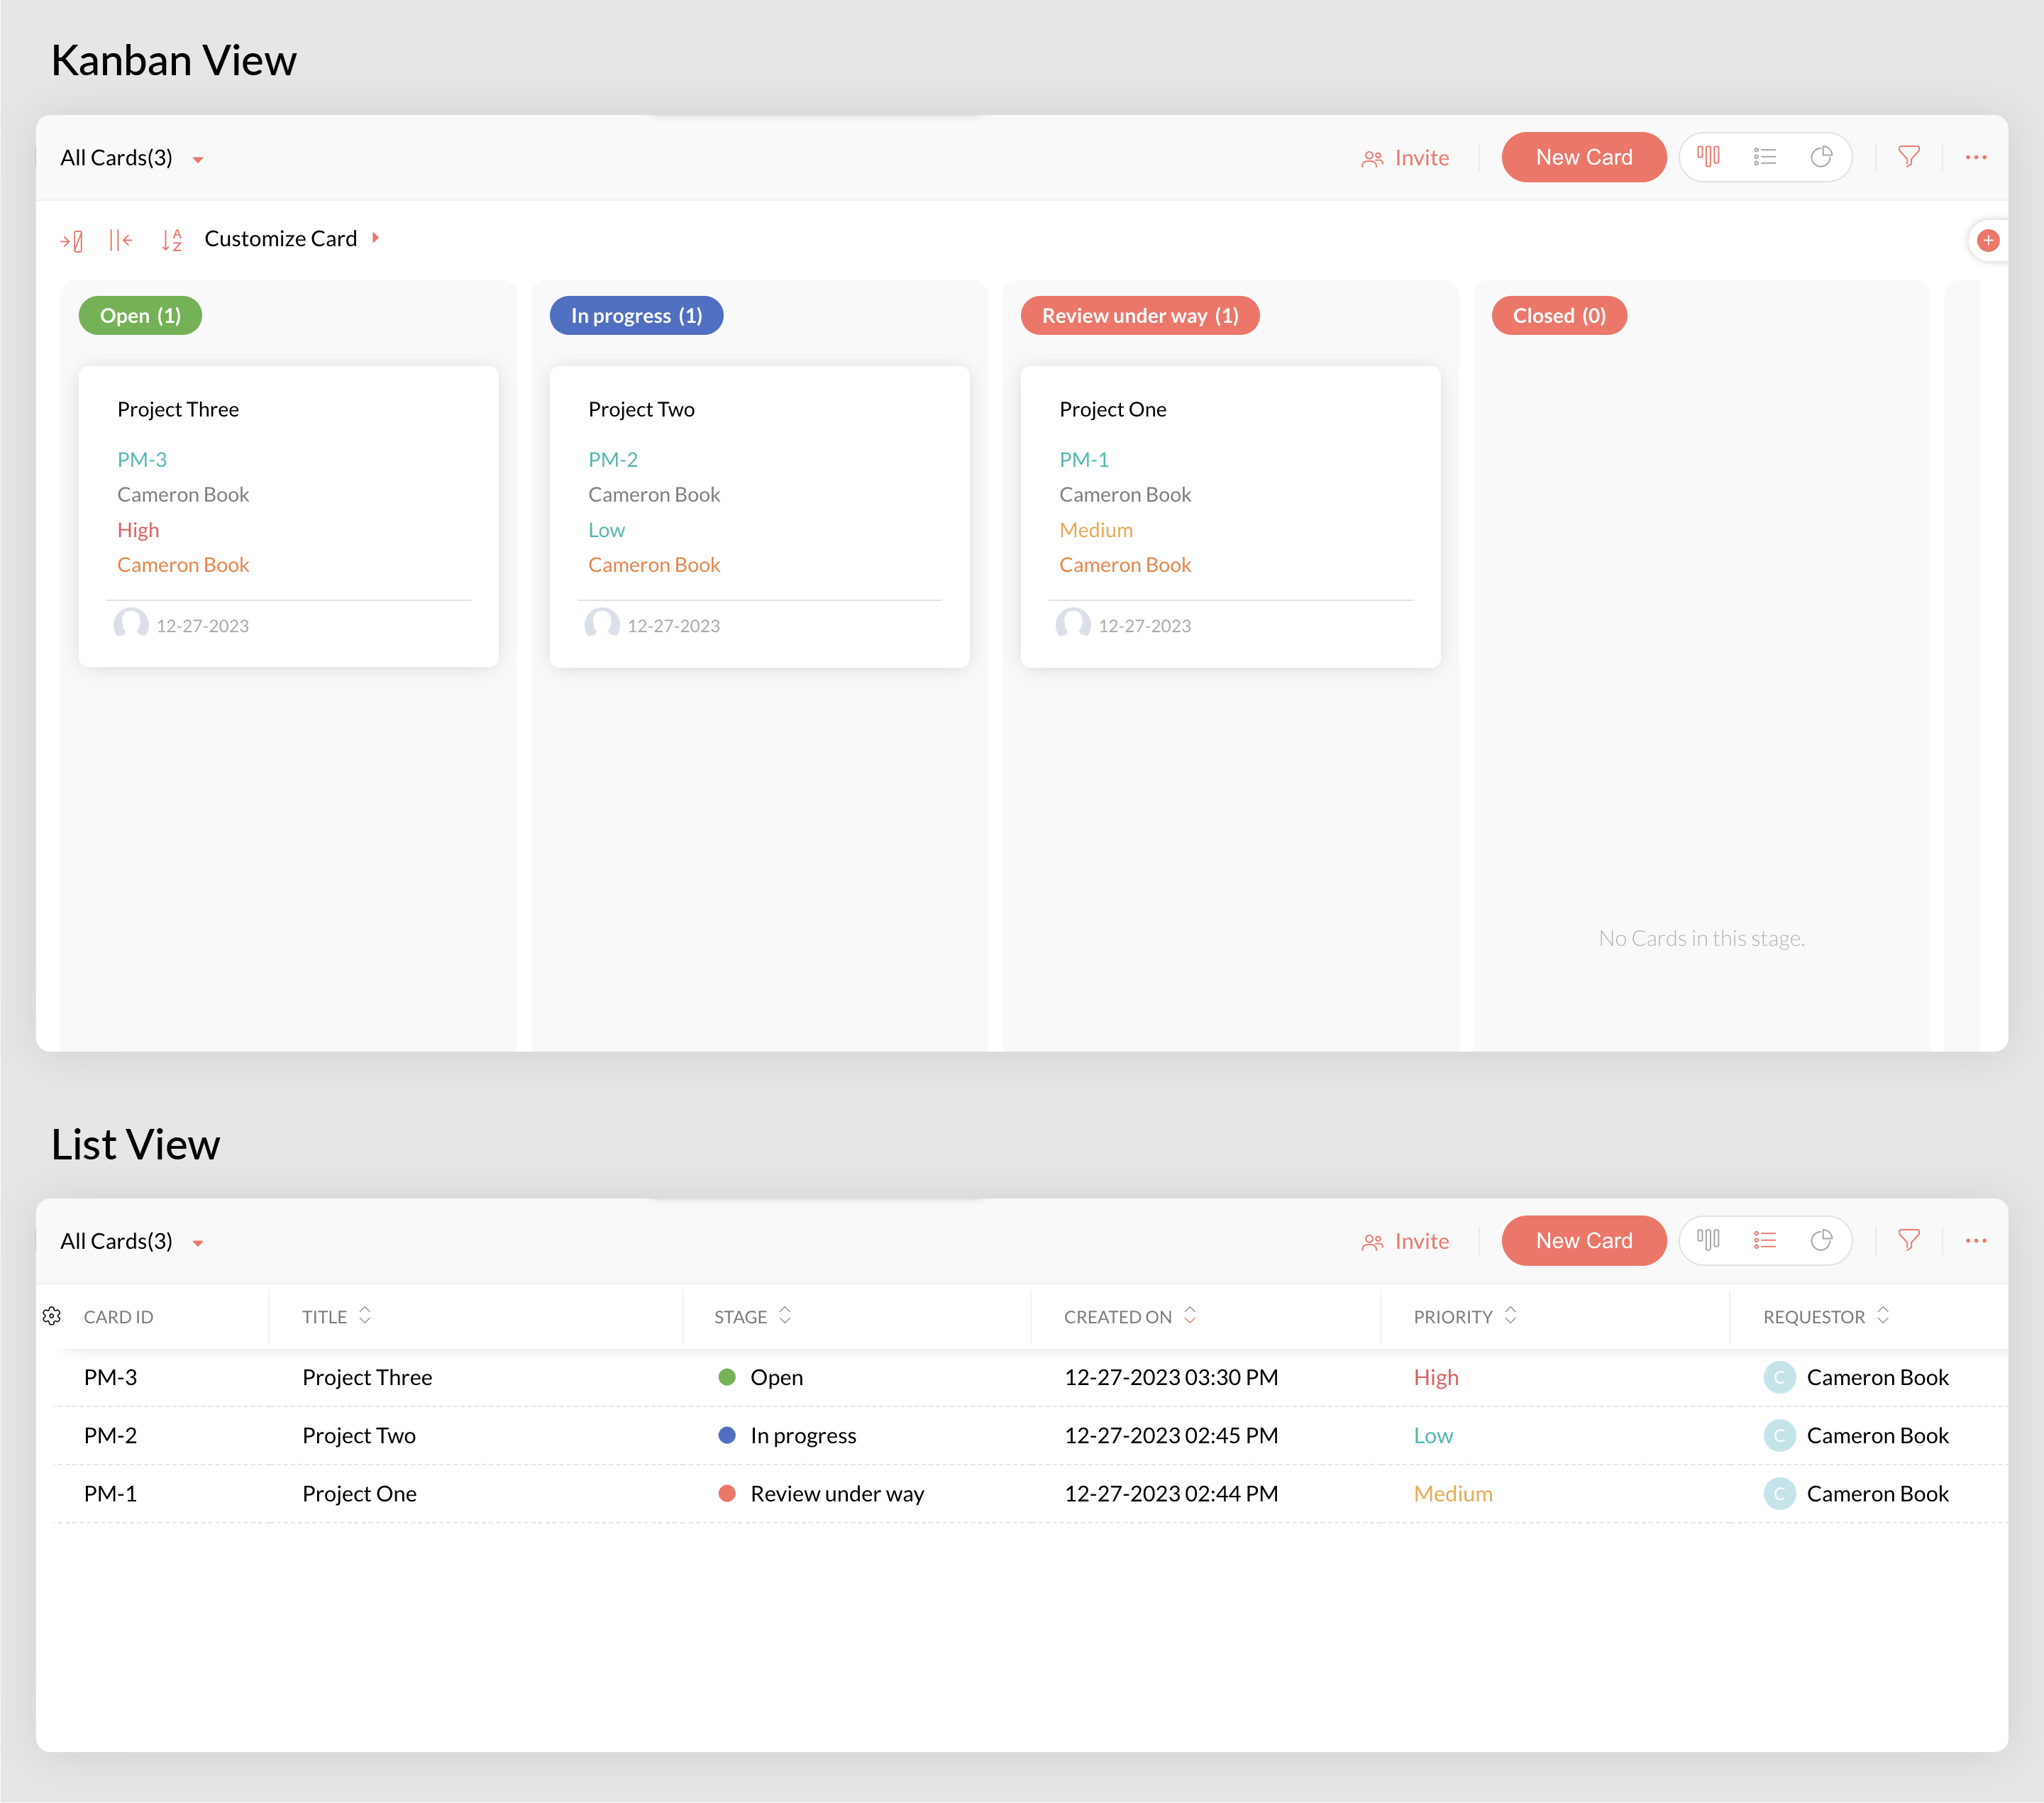Click the A-Z sort icon

point(172,240)
